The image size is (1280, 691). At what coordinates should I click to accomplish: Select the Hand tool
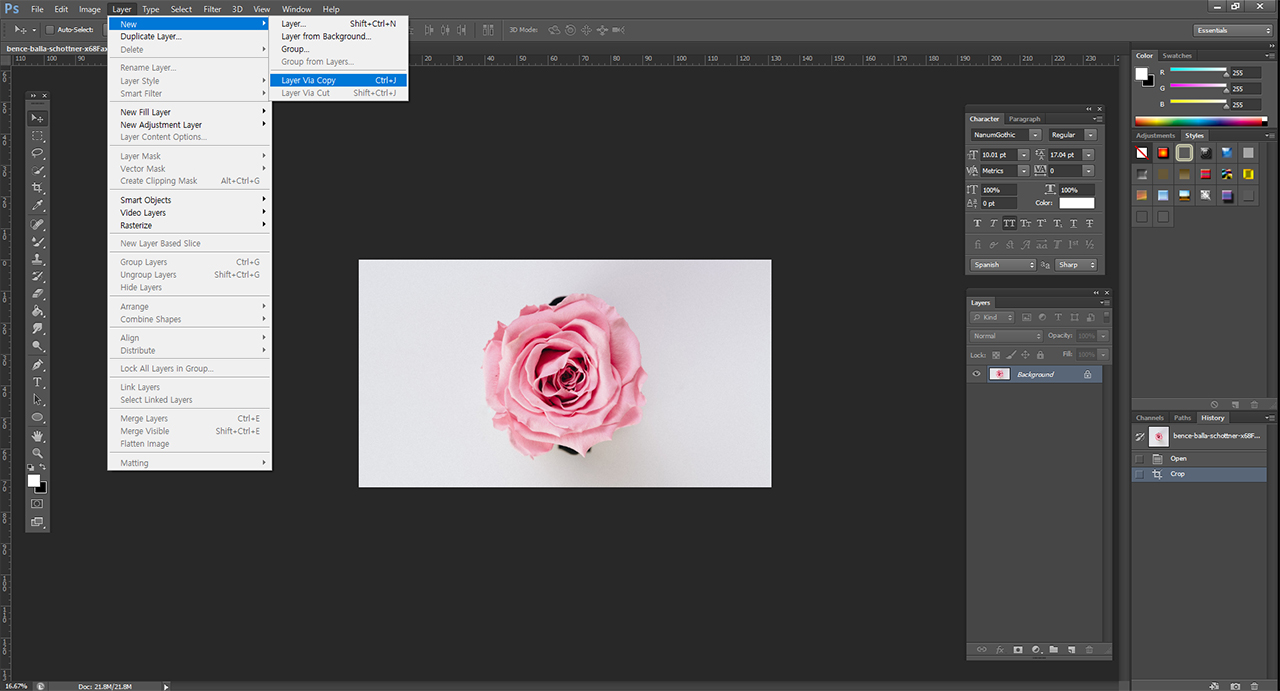38,436
